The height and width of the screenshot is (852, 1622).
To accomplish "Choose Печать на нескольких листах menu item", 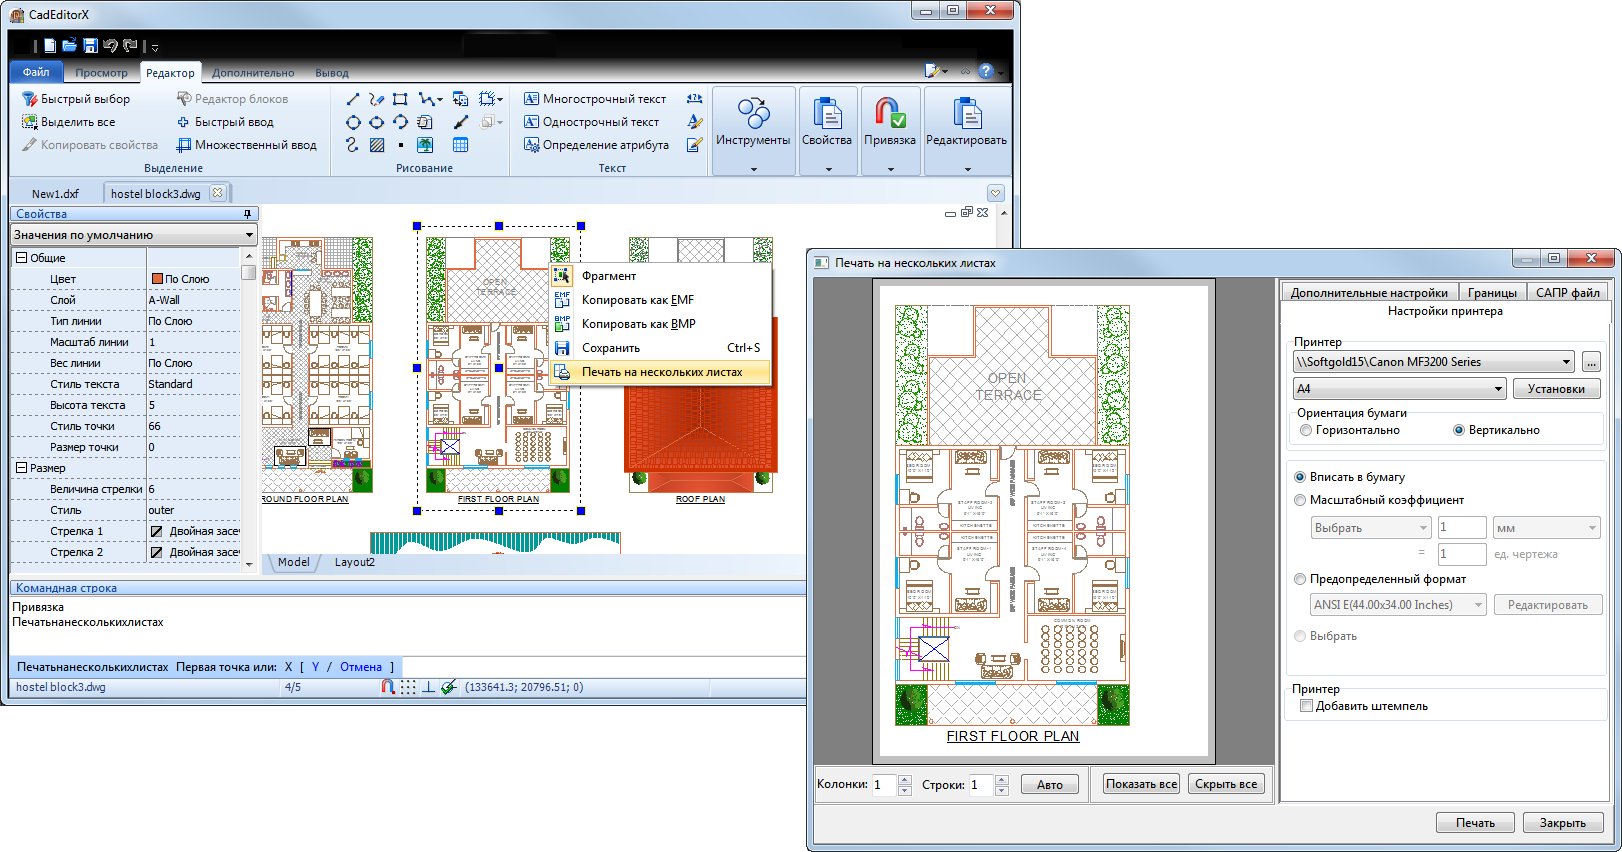I will tap(662, 372).
